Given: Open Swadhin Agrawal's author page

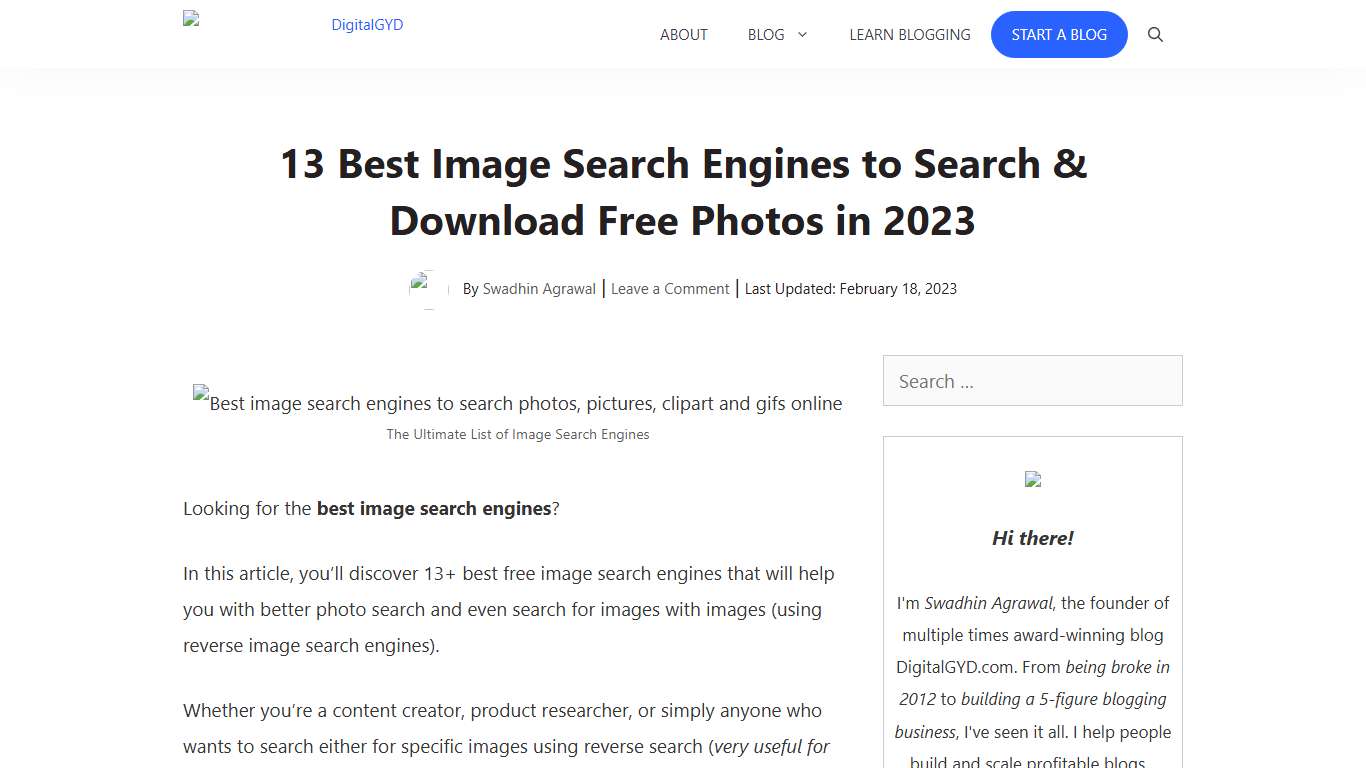Looking at the screenshot, I should click(x=539, y=288).
